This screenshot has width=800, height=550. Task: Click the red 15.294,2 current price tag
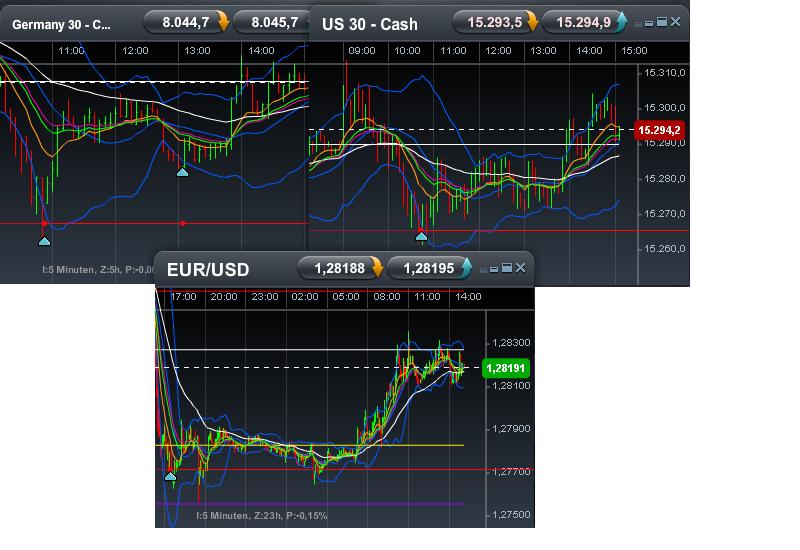tap(659, 130)
